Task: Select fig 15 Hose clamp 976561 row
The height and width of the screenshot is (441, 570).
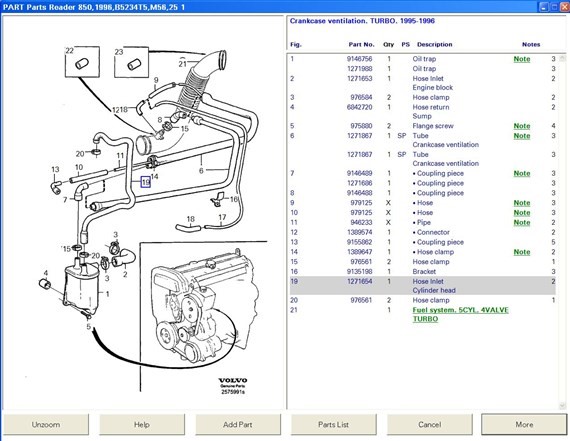Action: pyautogui.click(x=423, y=262)
